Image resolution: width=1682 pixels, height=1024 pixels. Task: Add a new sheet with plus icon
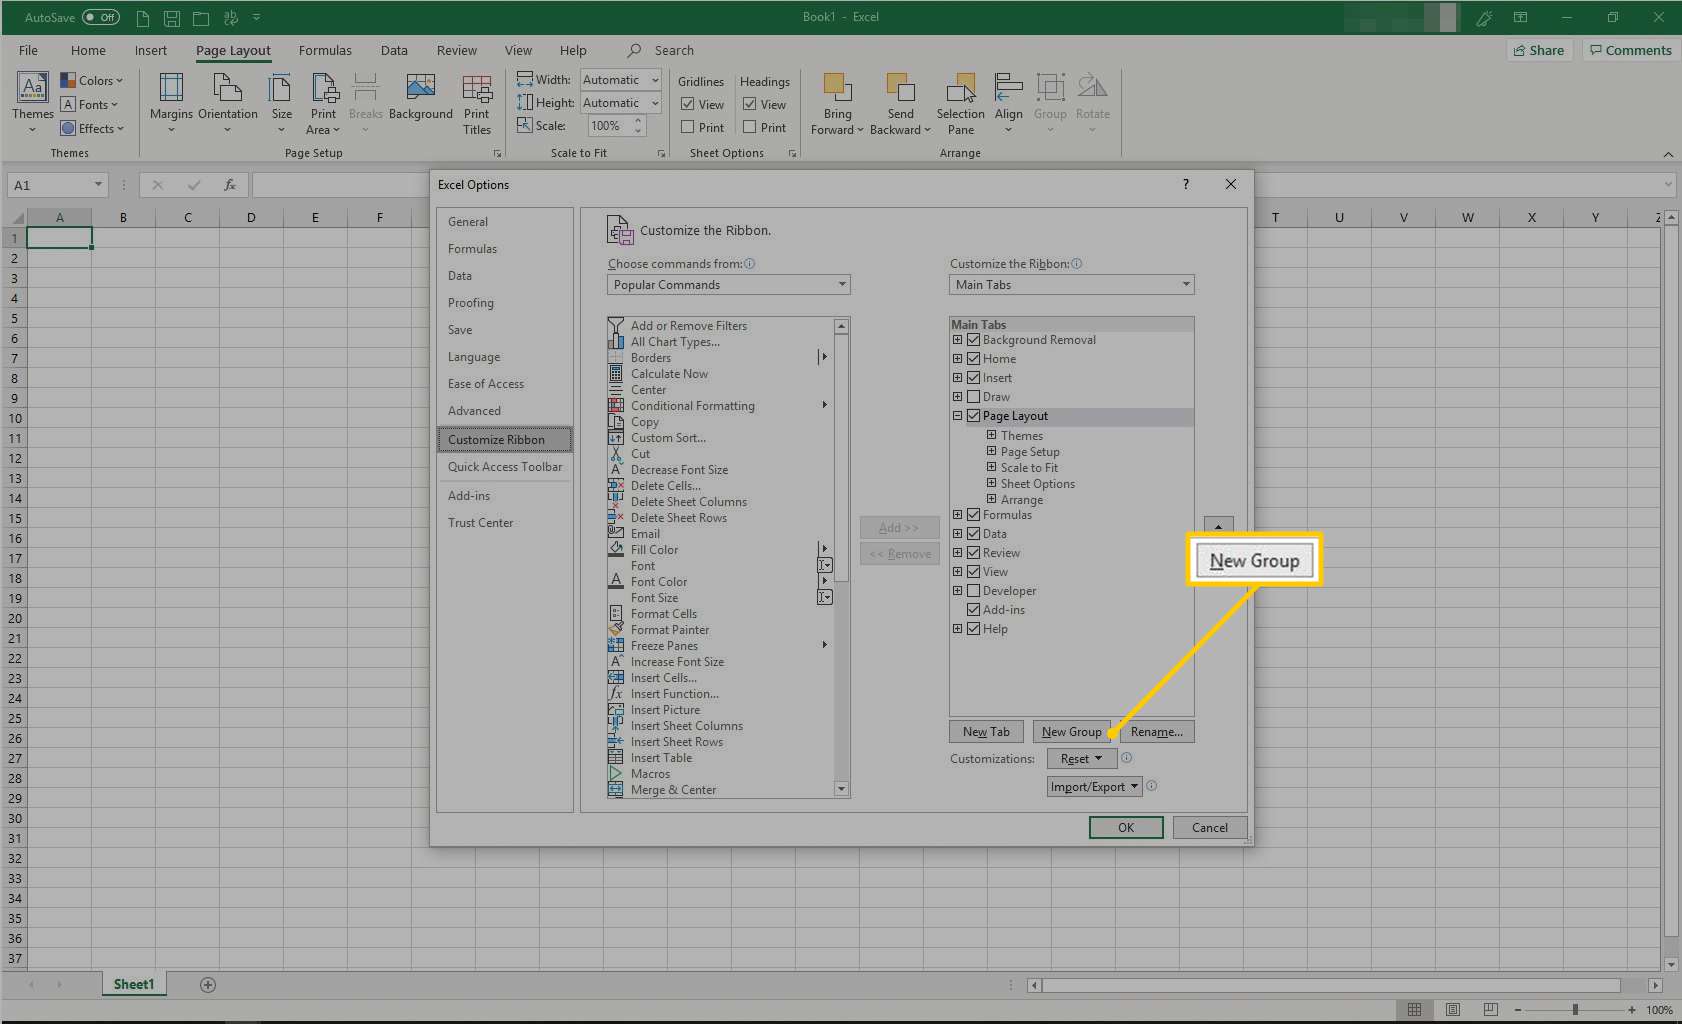coord(208,985)
